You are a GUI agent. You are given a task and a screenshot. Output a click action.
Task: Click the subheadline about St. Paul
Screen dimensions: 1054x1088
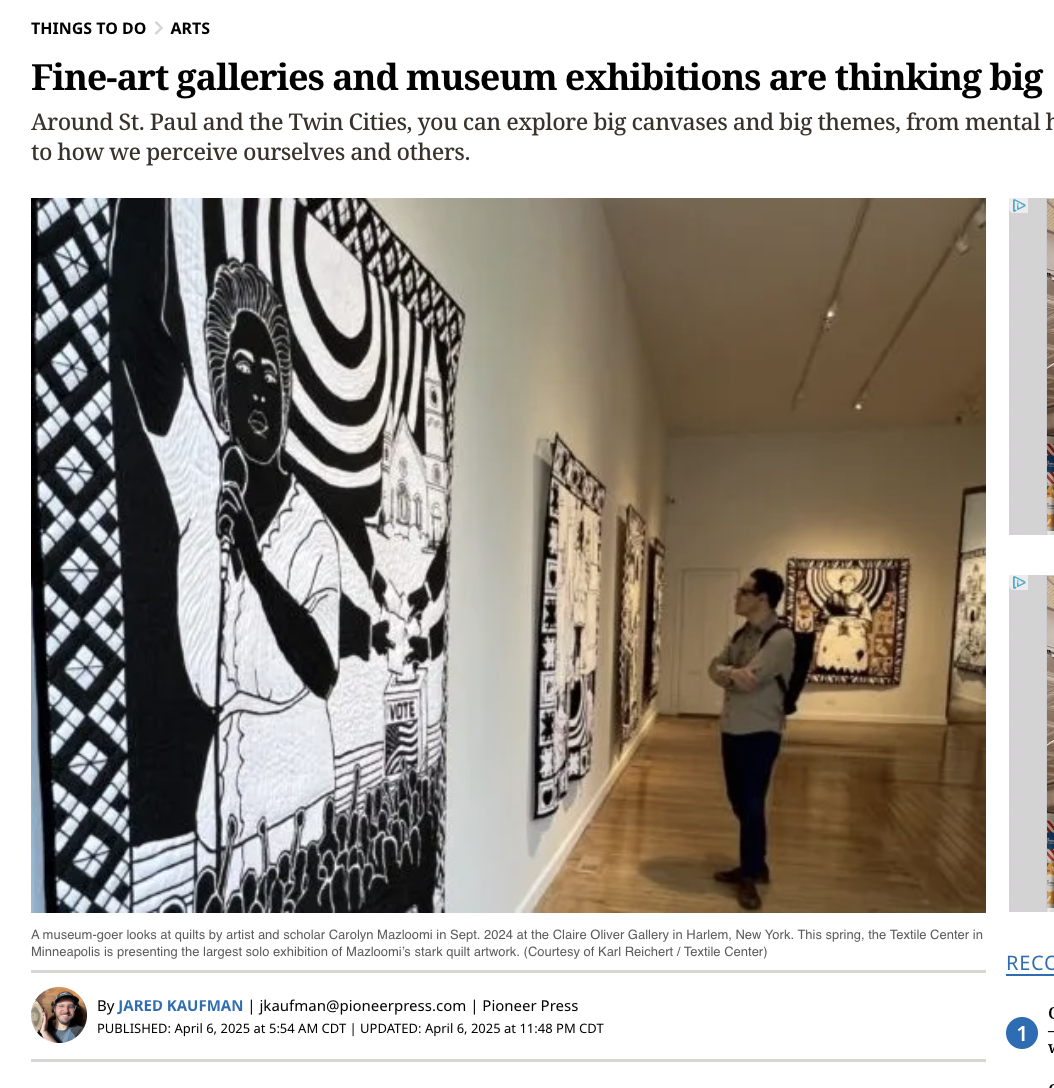pos(540,138)
